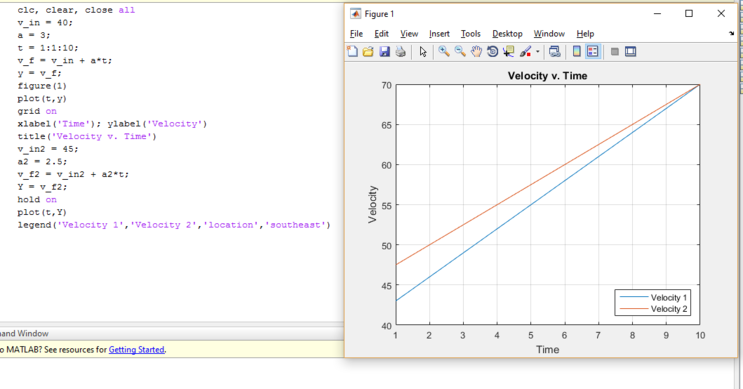743x389 pixels.
Task: Click the dock figure arrow beside the menu bar
Action: (x=731, y=33)
